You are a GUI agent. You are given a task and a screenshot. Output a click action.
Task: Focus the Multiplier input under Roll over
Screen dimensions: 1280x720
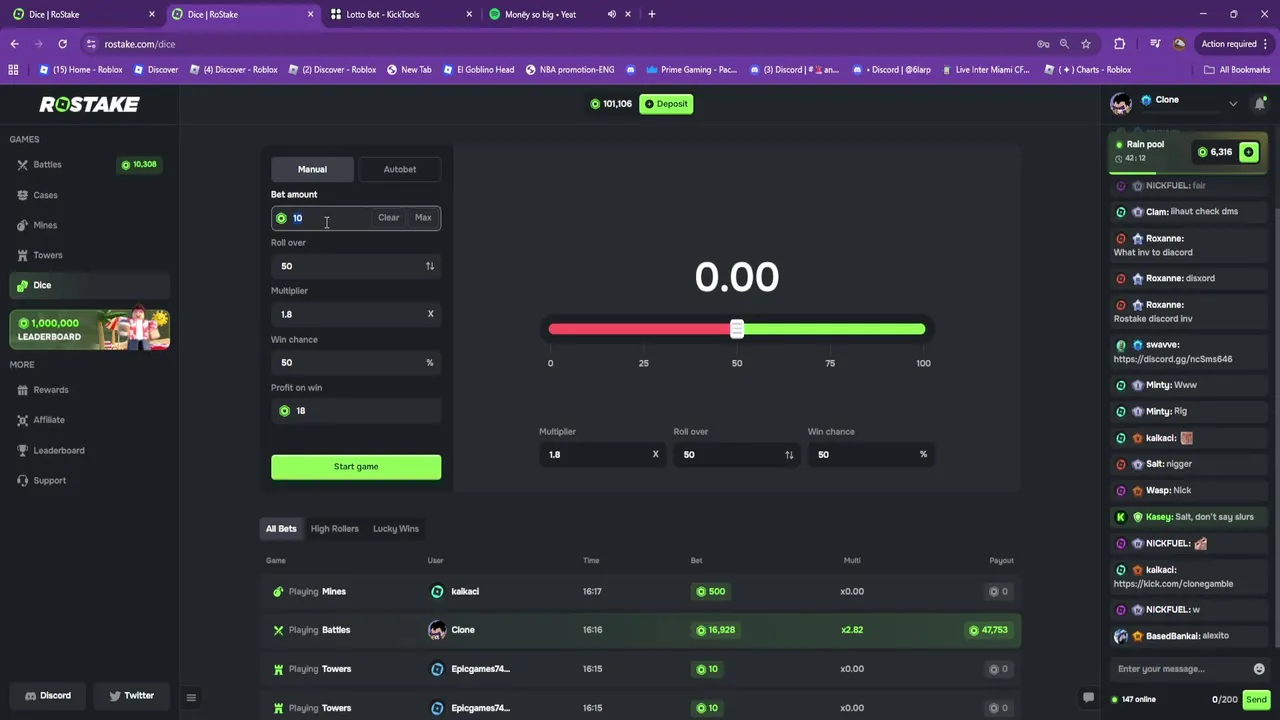356,314
